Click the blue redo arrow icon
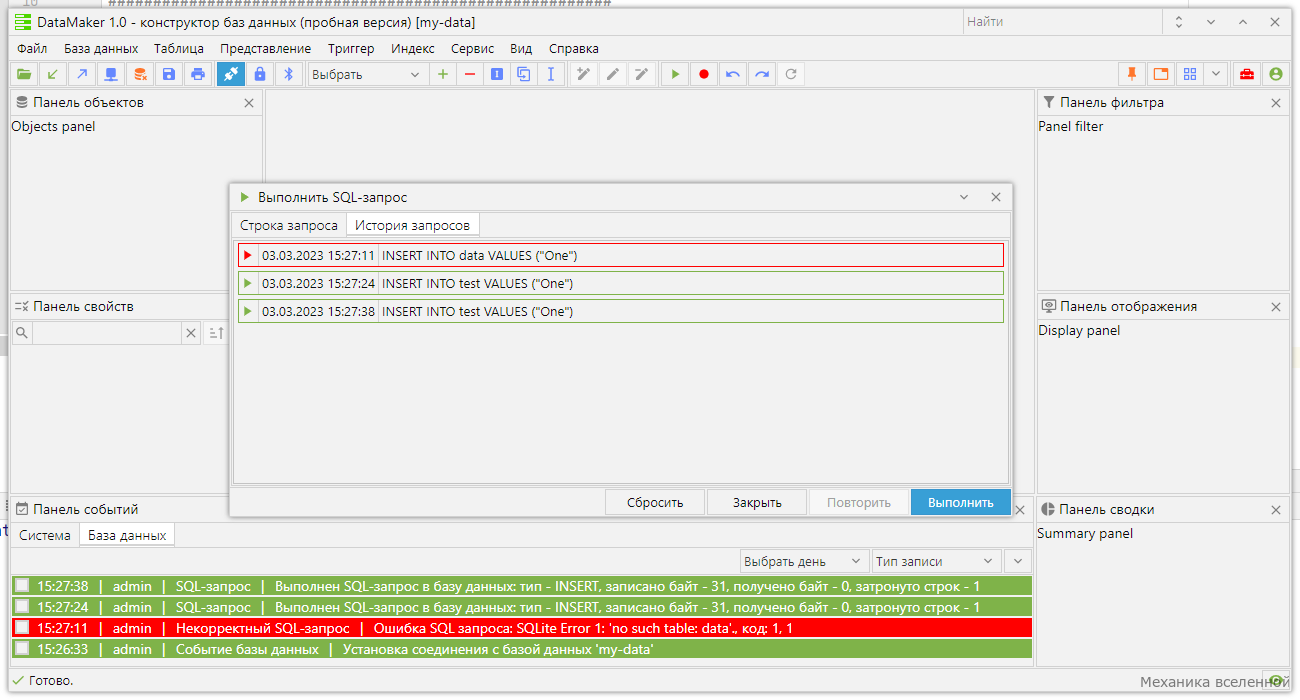 pos(762,74)
